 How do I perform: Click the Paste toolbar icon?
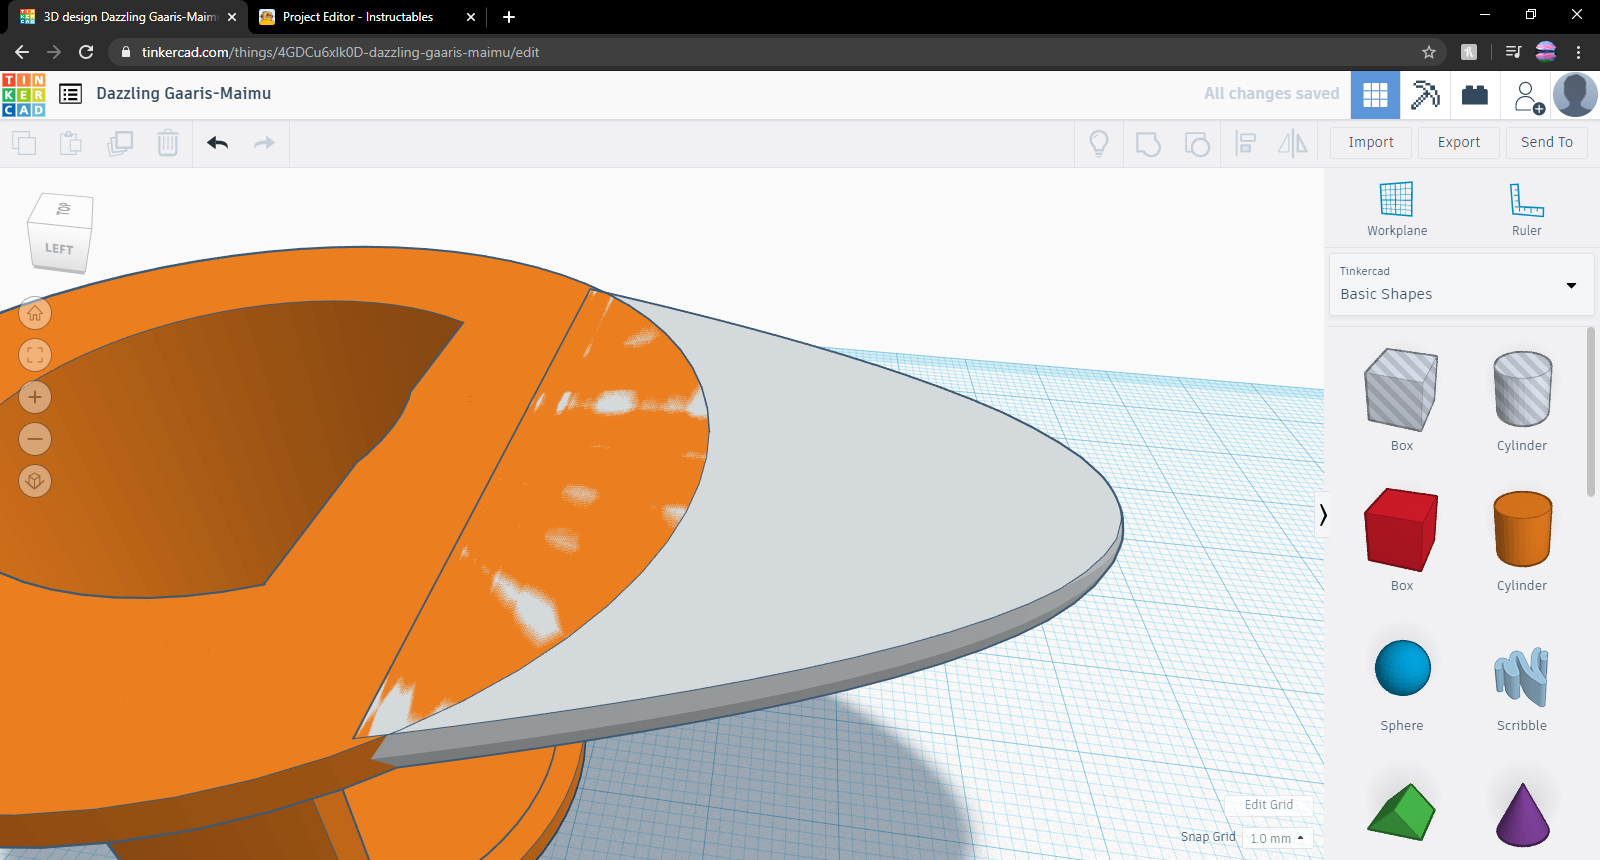71,143
